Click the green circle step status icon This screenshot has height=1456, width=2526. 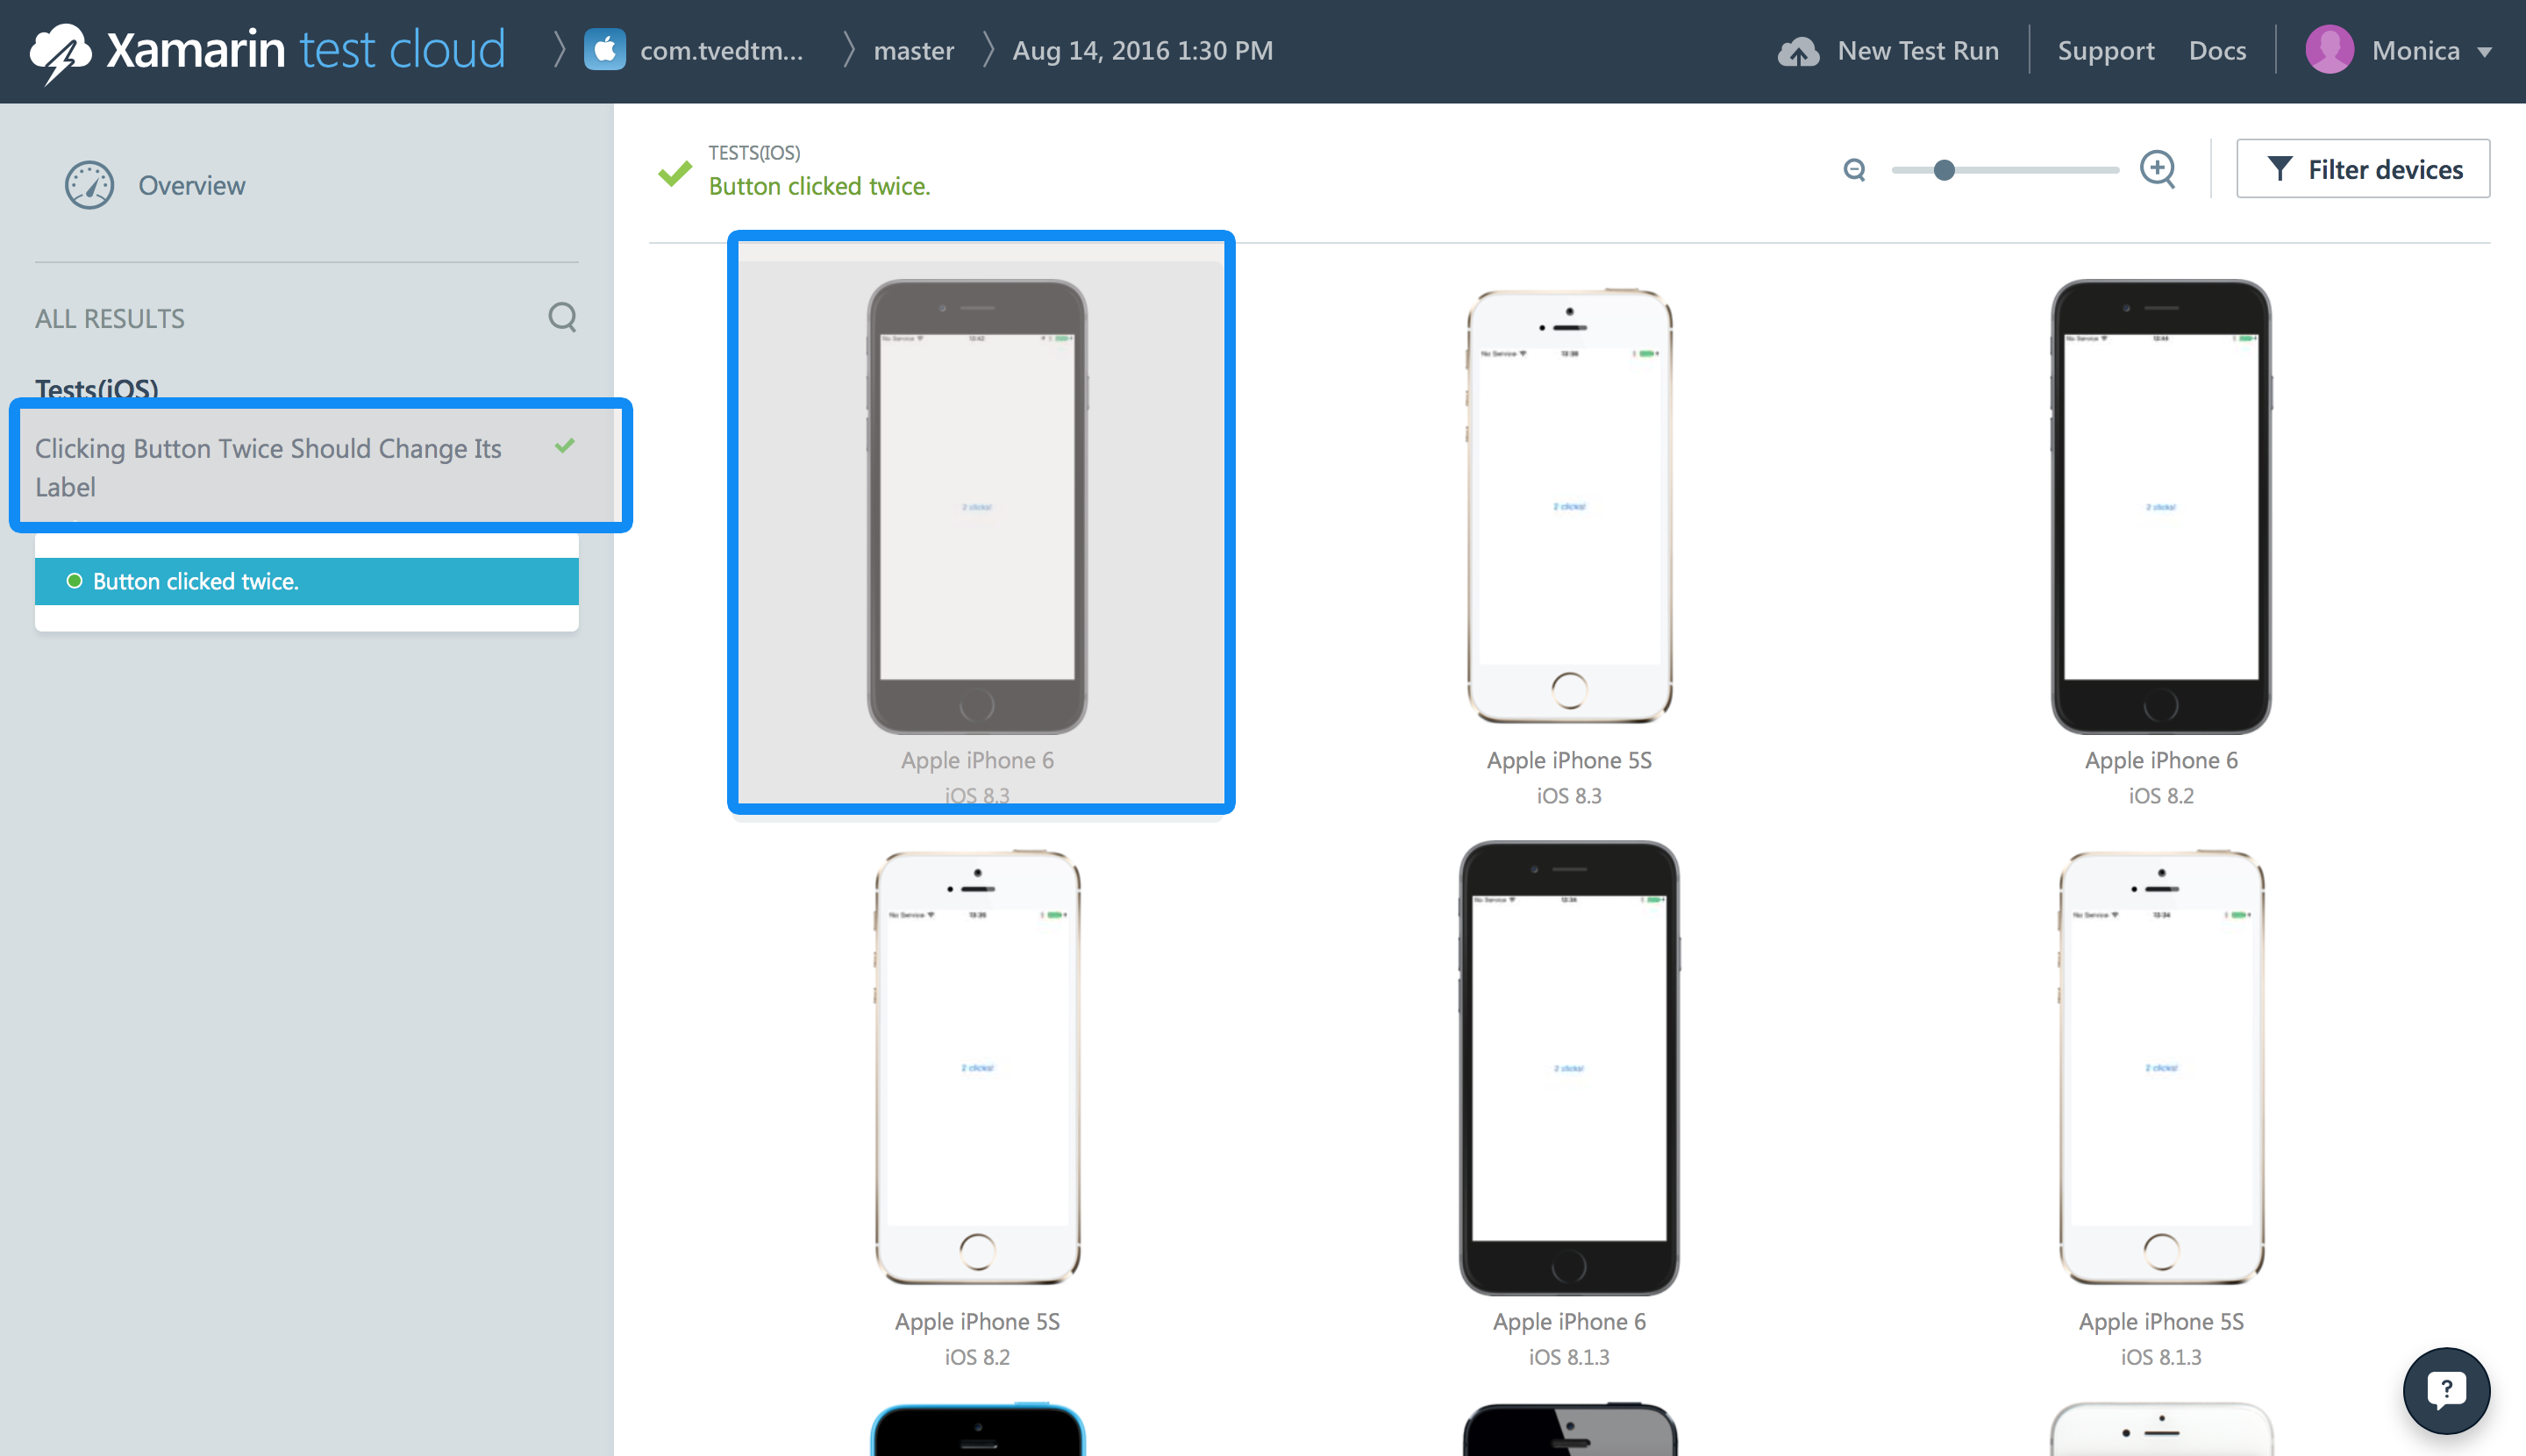pos(74,581)
